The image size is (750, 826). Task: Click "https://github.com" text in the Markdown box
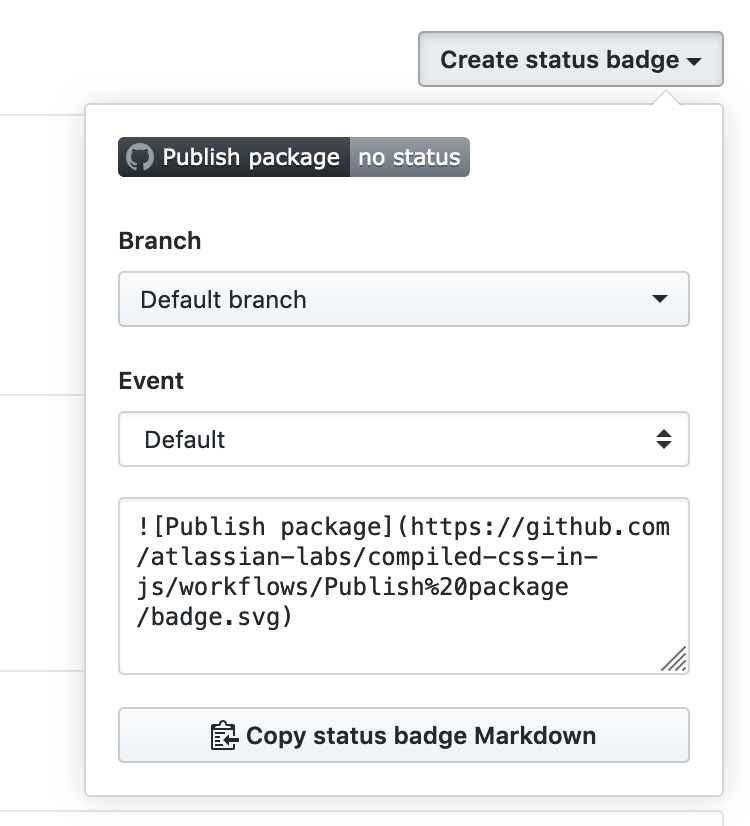coord(540,526)
